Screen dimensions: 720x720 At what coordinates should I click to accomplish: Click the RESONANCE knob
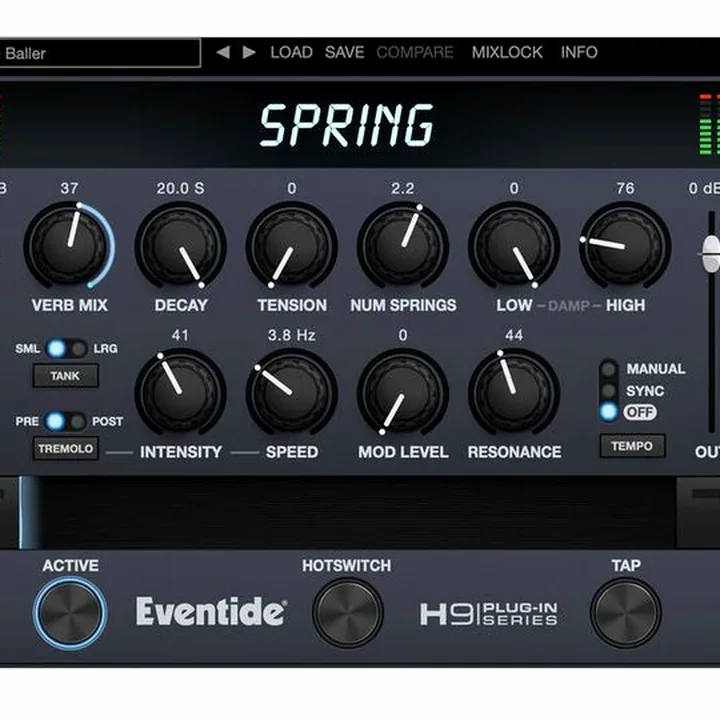click(514, 393)
